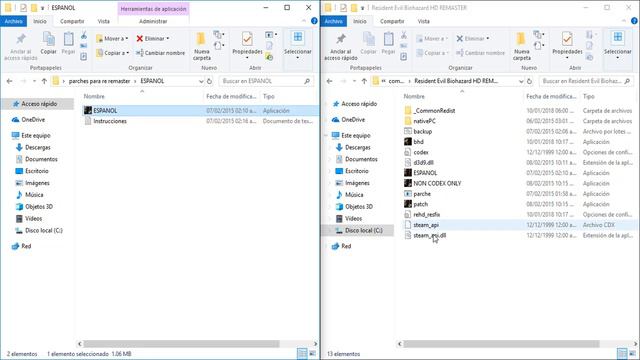The height and width of the screenshot is (360, 640).
Task: Click parches para re remaster breadcrumb
Action: point(99,81)
